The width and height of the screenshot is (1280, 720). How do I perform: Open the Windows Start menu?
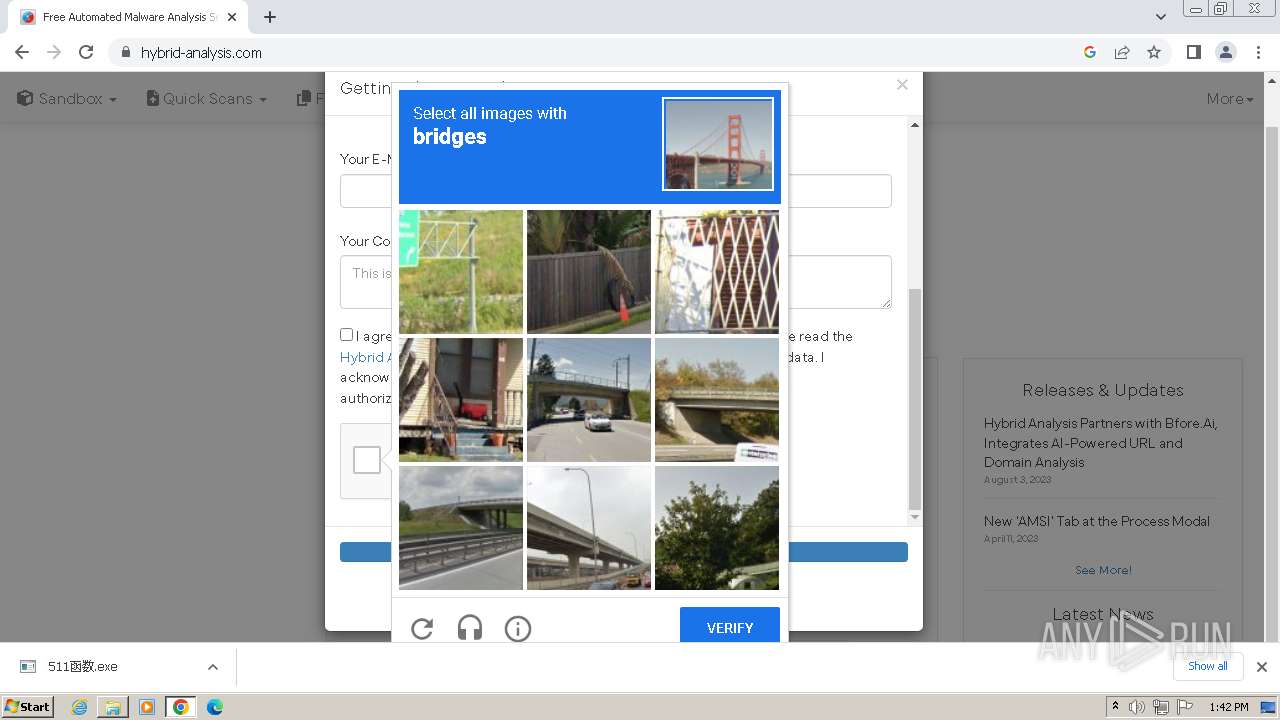point(28,706)
